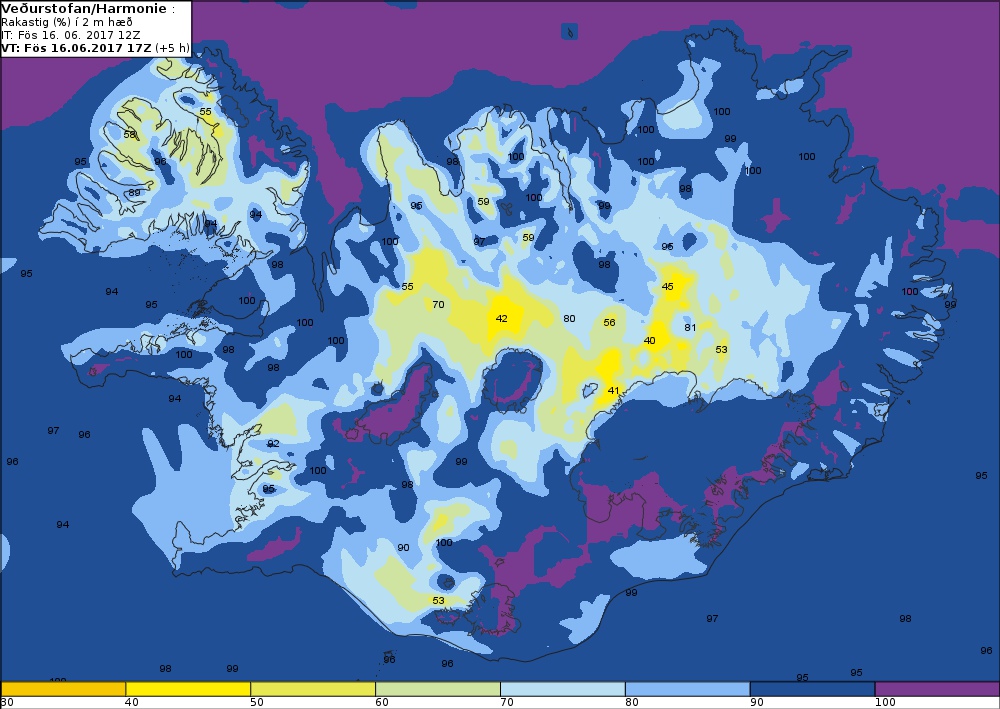This screenshot has height=709, width=1000.
Task: Select the 'Rakastig (%) í 2 m hæð' line
Action: [x=67, y=22]
